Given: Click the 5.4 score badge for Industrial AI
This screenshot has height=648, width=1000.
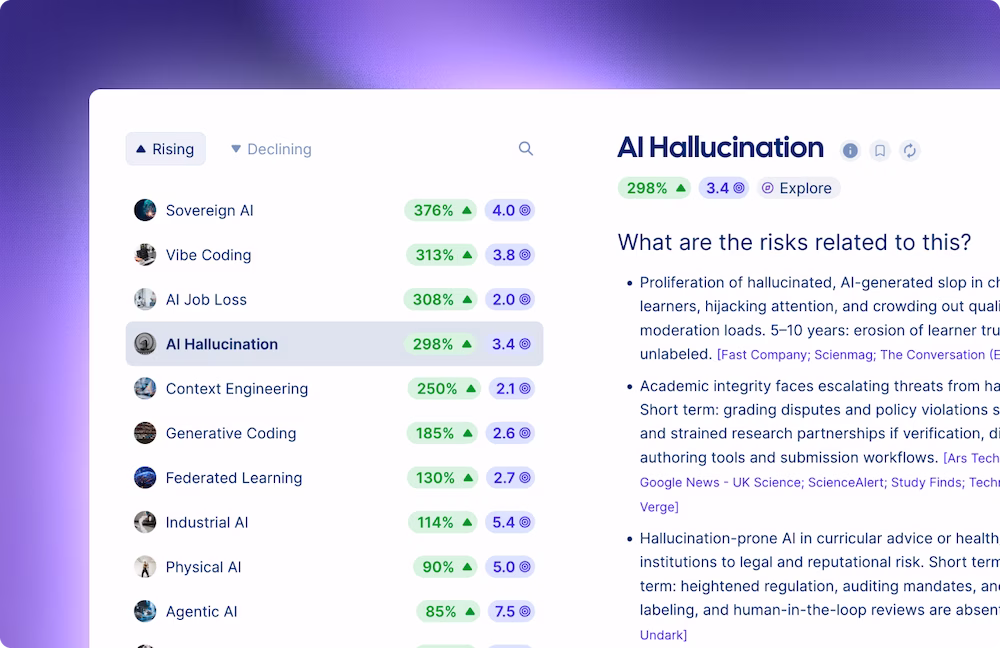Looking at the screenshot, I should pos(510,522).
